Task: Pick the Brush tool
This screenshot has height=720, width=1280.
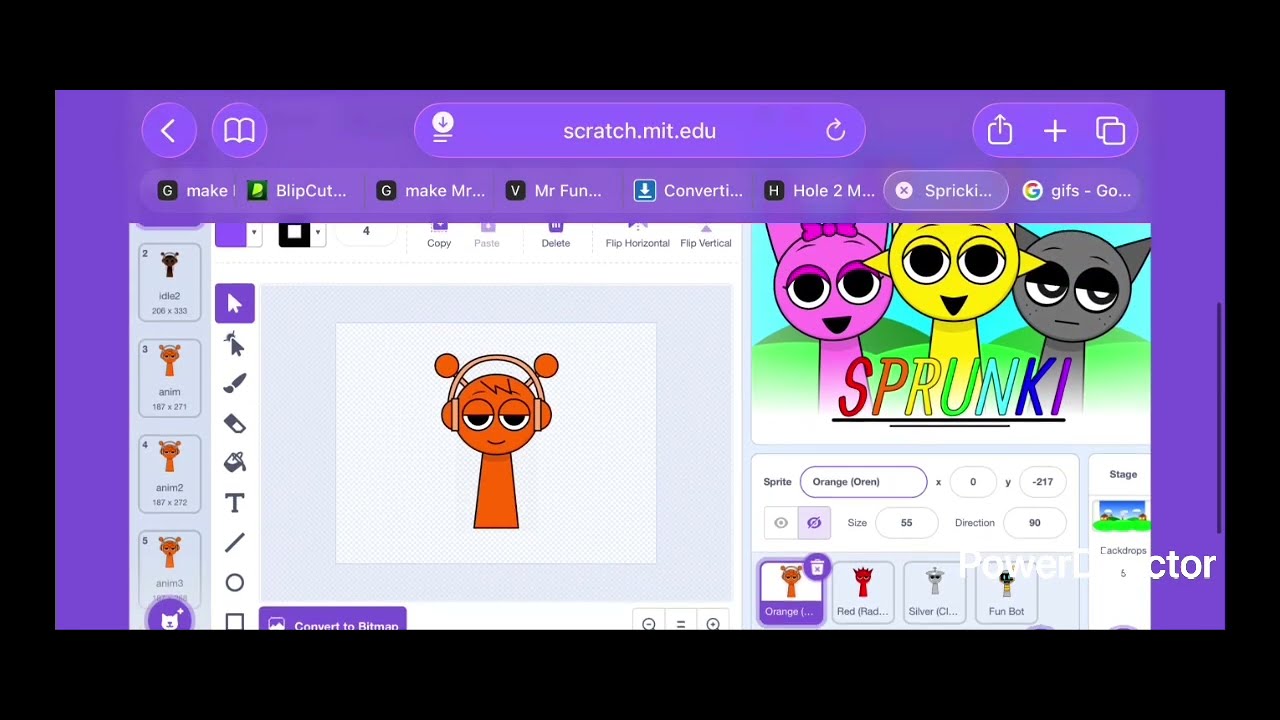Action: (235, 384)
